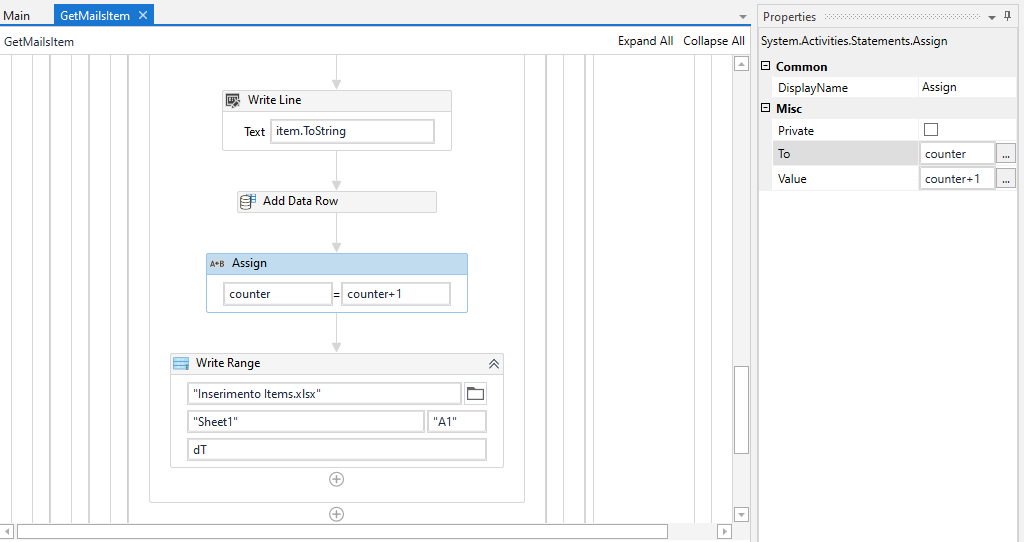Browse for workbook using the folder icon
The height and width of the screenshot is (542, 1024).
tap(475, 394)
